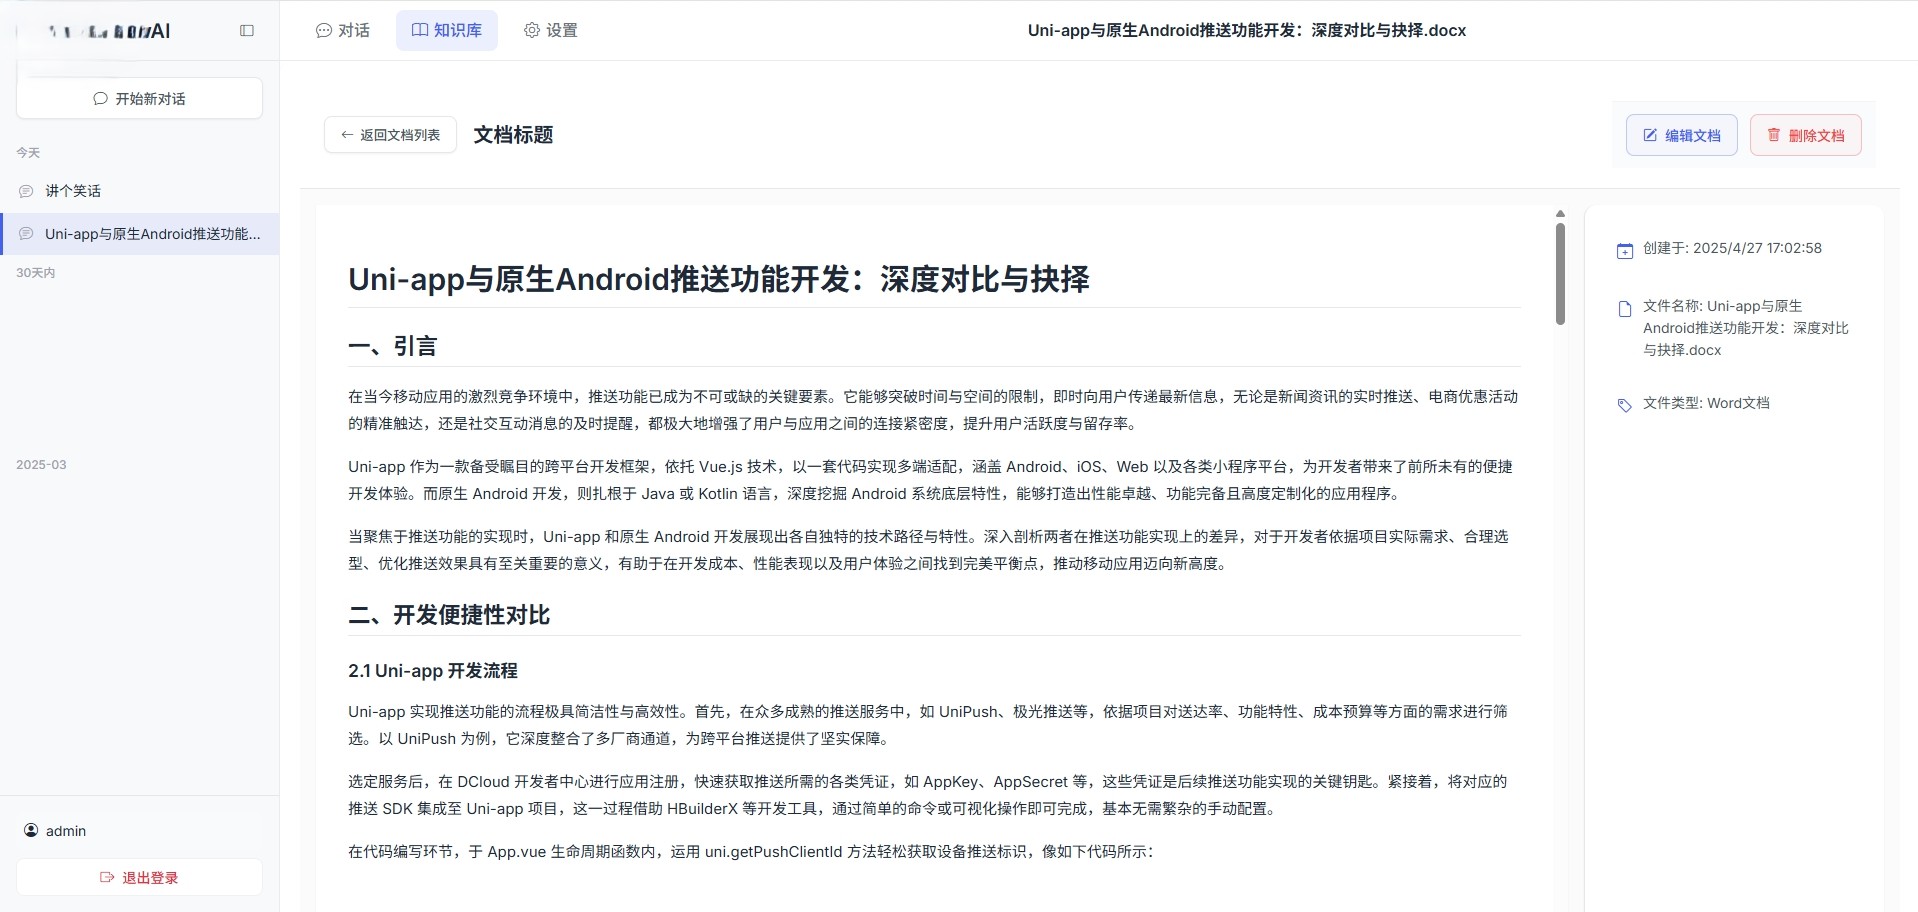Click the admin user avatar icon
Image resolution: width=1918 pixels, height=912 pixels.
coord(31,830)
